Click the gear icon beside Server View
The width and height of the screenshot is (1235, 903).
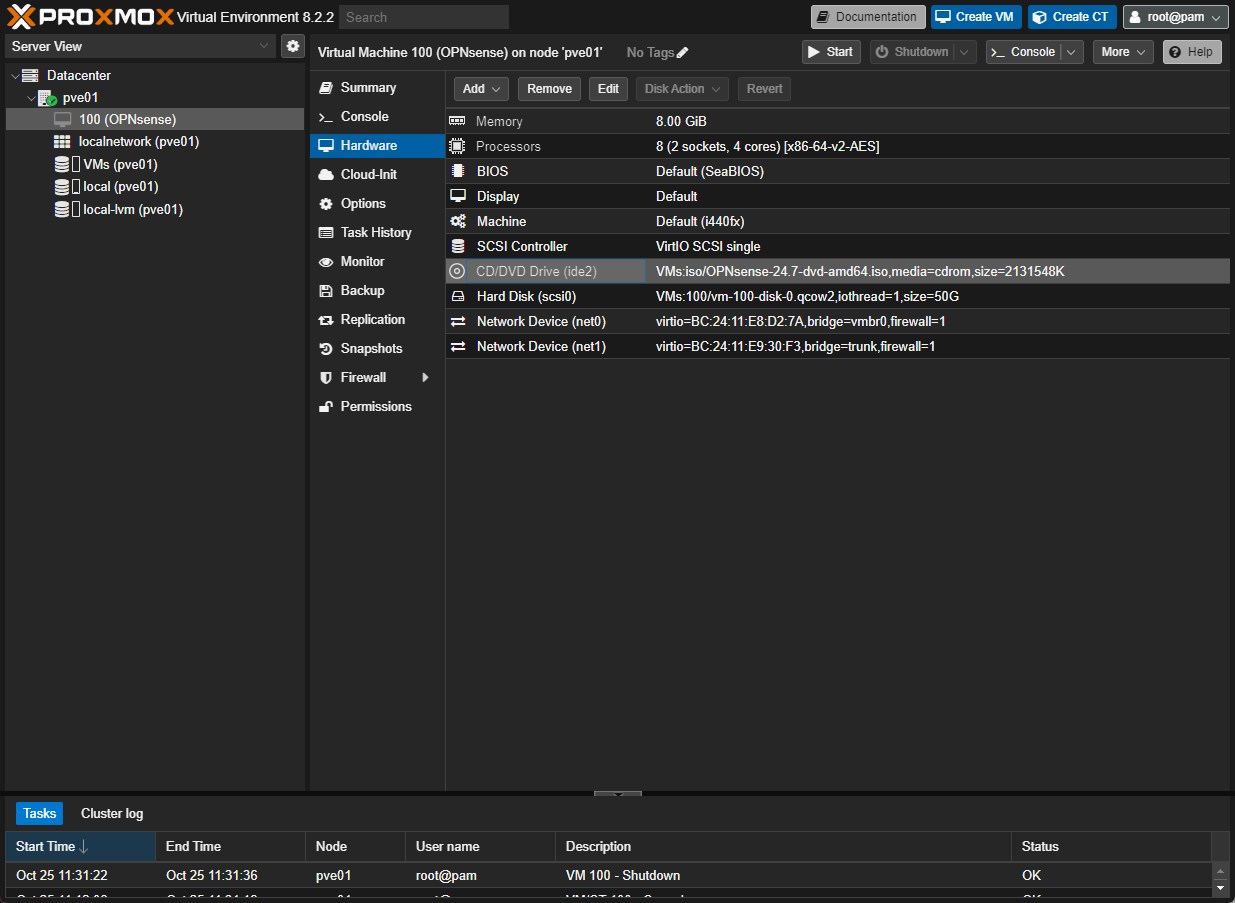(293, 46)
